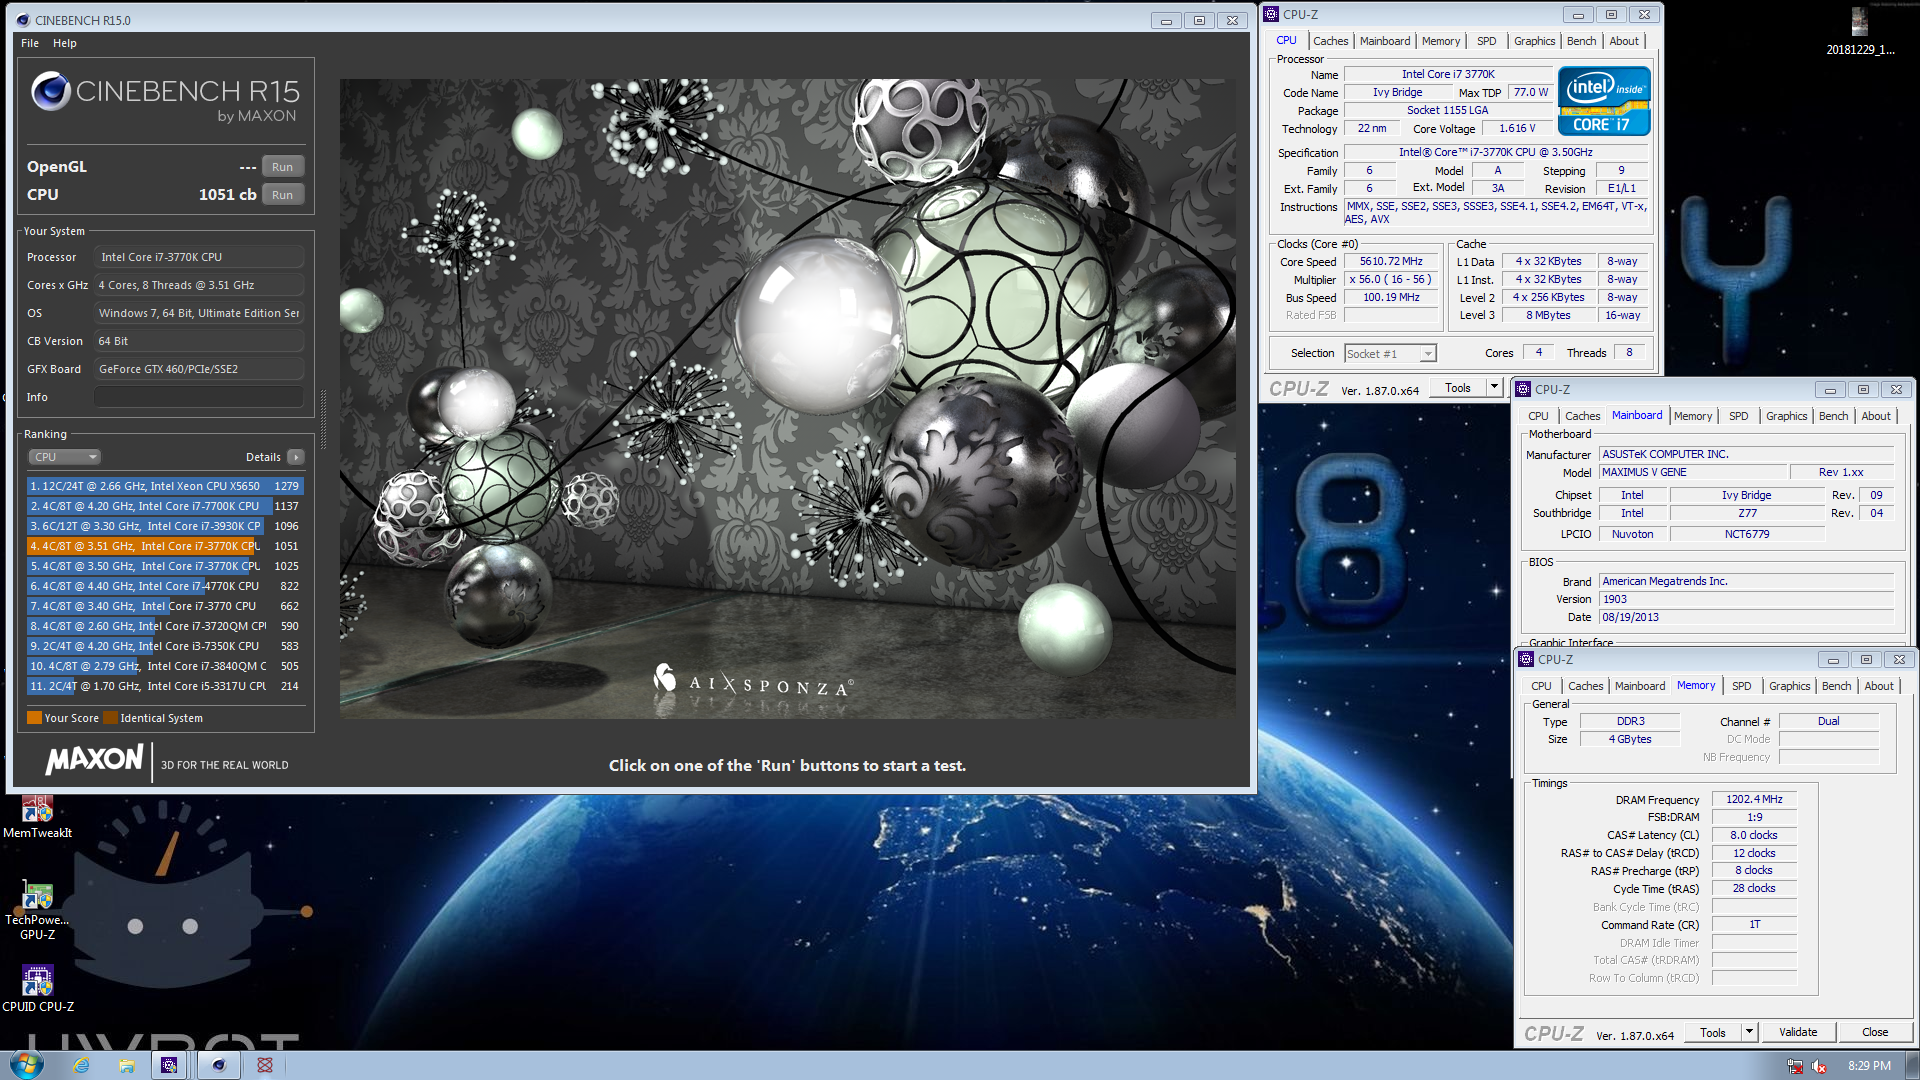Switch to Caches tab in top CPU-Z window
This screenshot has height=1080, width=1920.
coord(1330,41)
